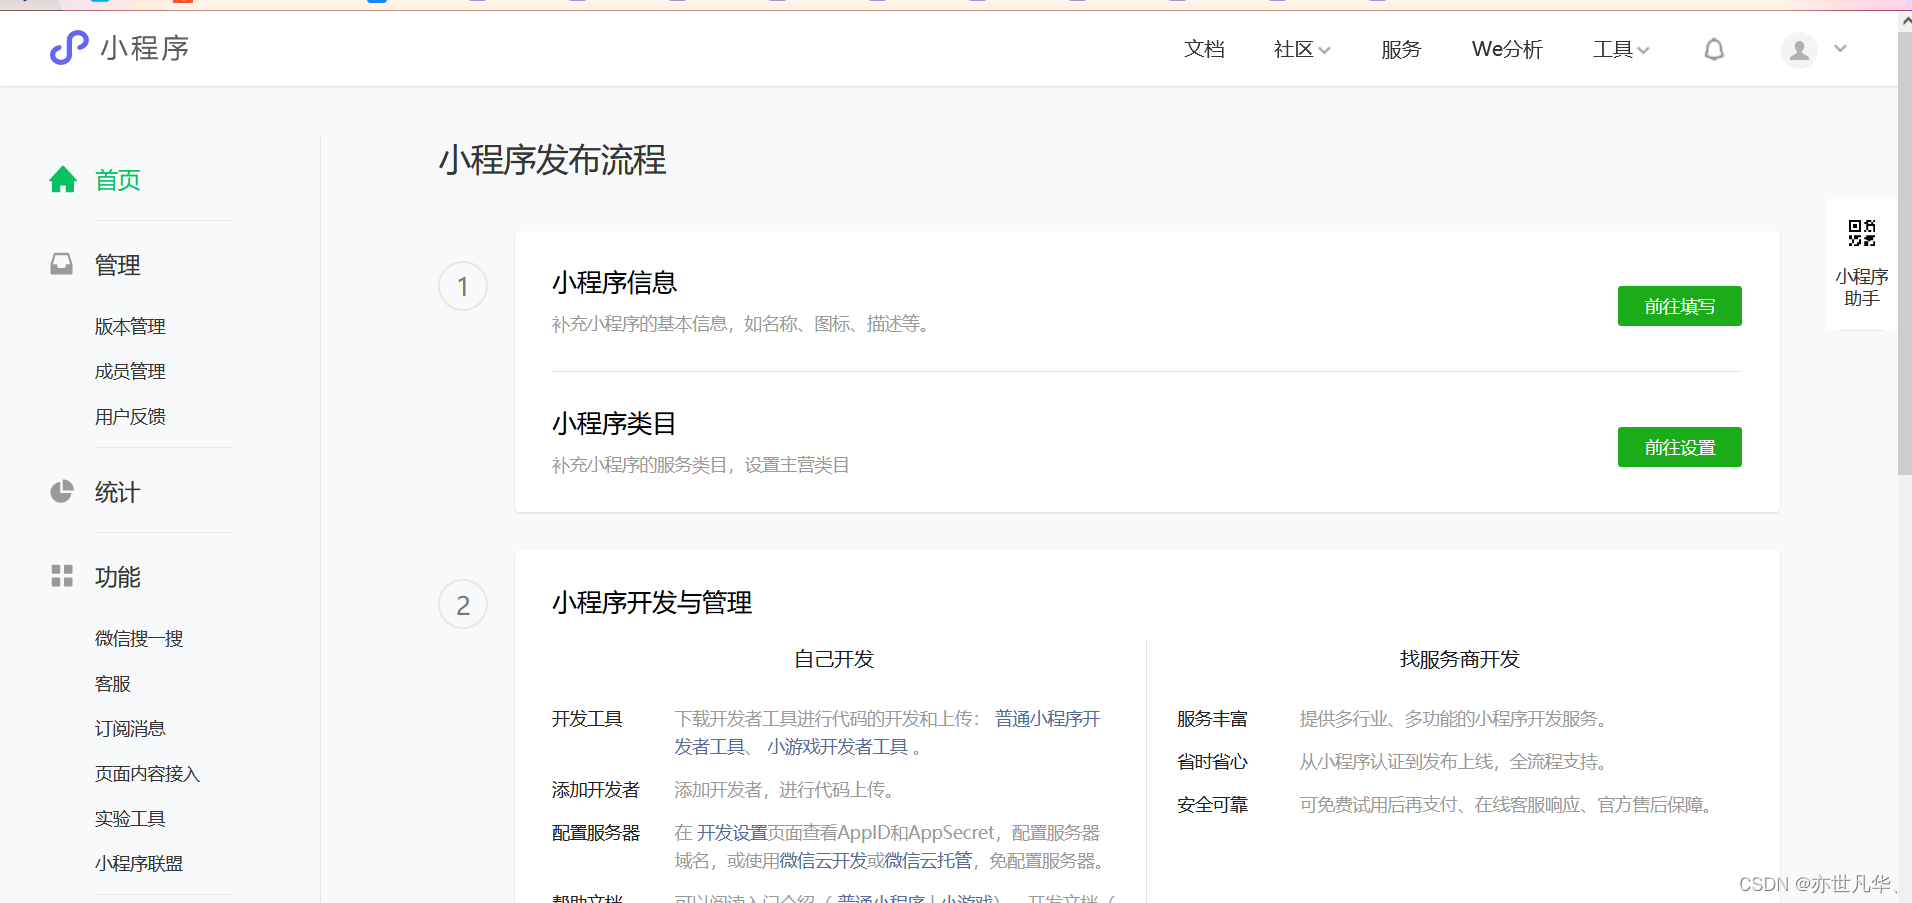
Task: Open the 微信云托管 link
Action: click(928, 860)
